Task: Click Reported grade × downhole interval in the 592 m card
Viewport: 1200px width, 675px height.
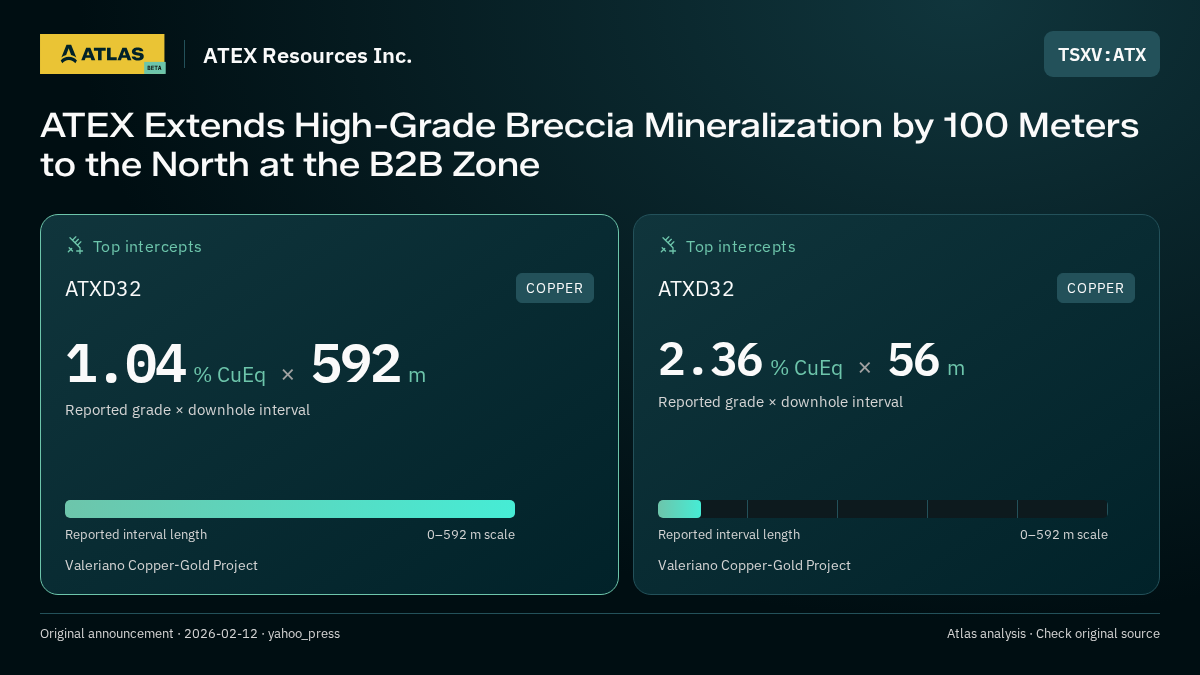Action: (x=187, y=410)
